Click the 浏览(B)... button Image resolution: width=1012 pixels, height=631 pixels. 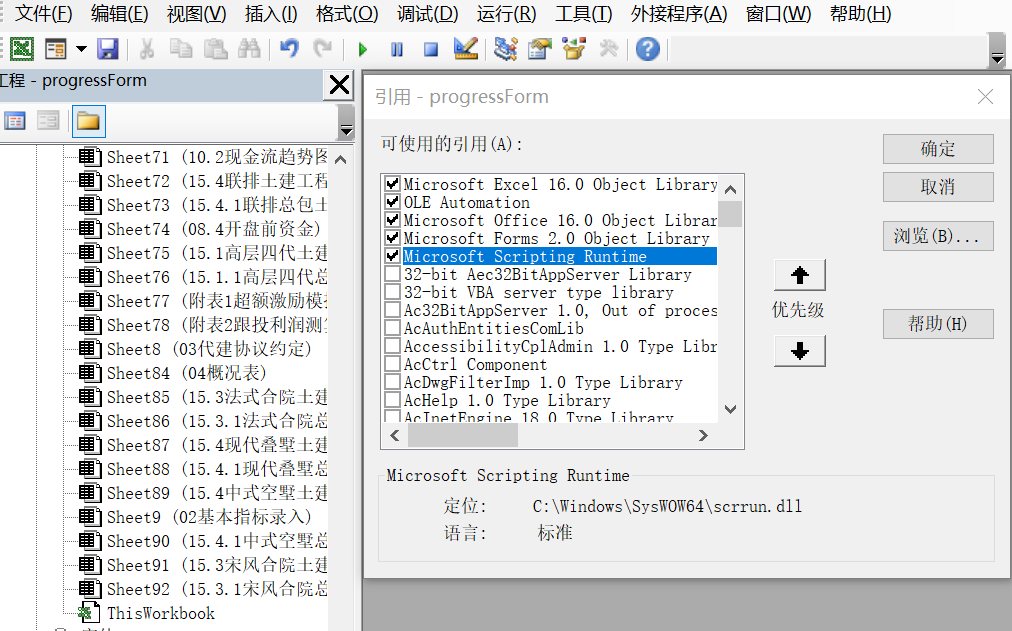click(938, 236)
